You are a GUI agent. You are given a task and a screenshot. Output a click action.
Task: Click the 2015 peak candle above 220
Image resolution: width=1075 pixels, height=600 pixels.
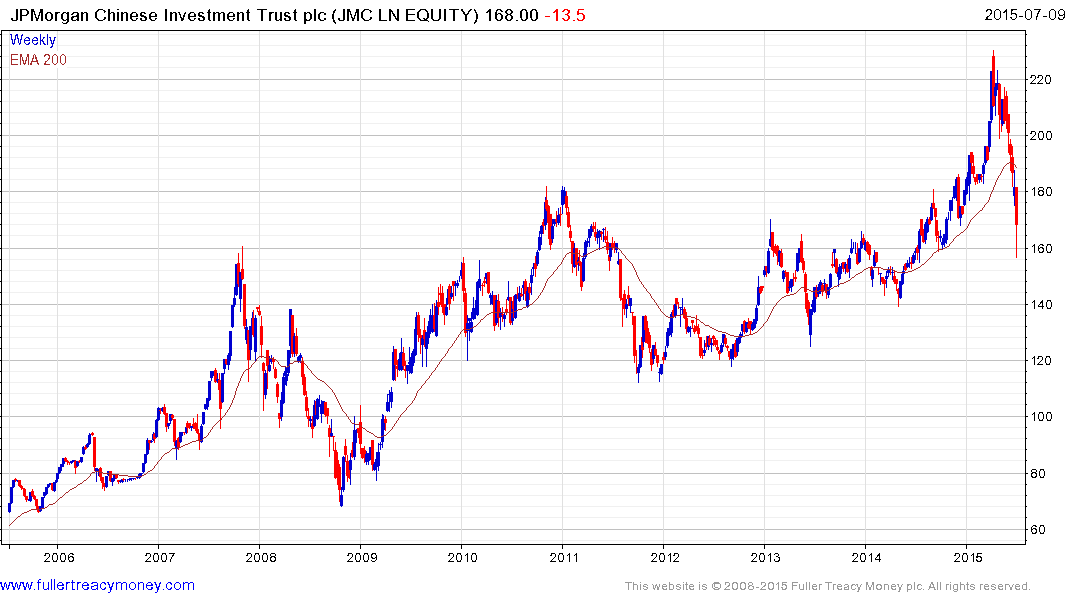tap(993, 79)
